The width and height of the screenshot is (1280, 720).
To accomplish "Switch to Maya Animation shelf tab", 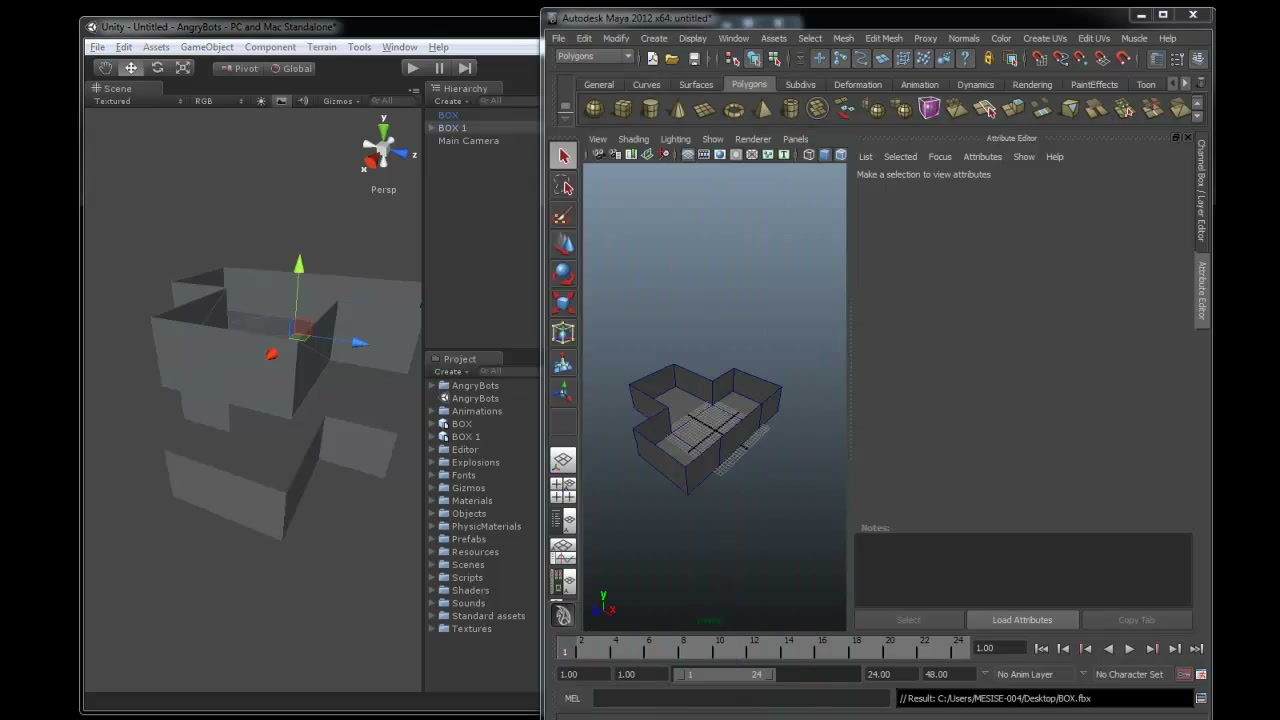I will tap(919, 85).
